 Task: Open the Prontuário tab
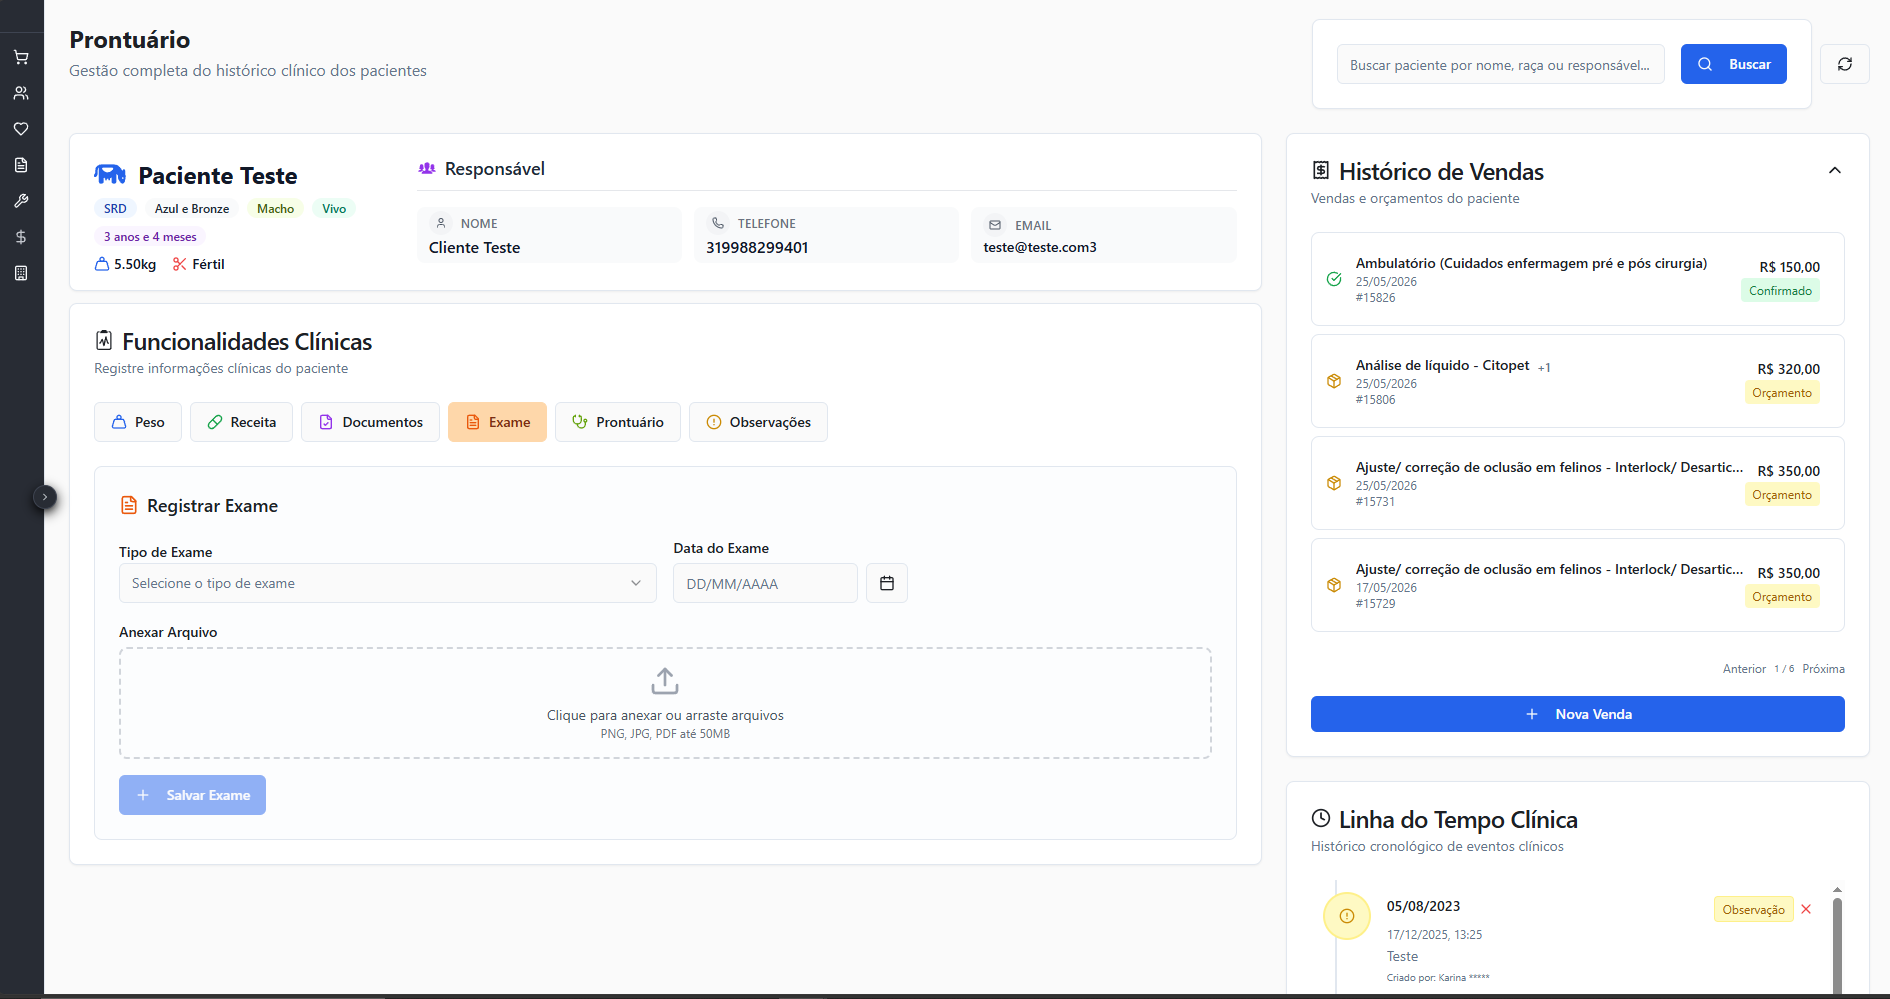[617, 422]
